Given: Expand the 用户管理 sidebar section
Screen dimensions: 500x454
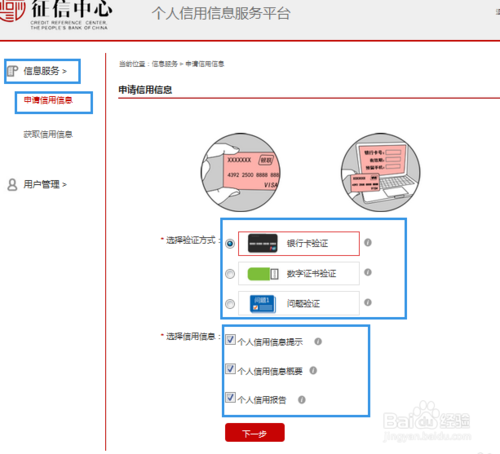Looking at the screenshot, I should coord(45,184).
